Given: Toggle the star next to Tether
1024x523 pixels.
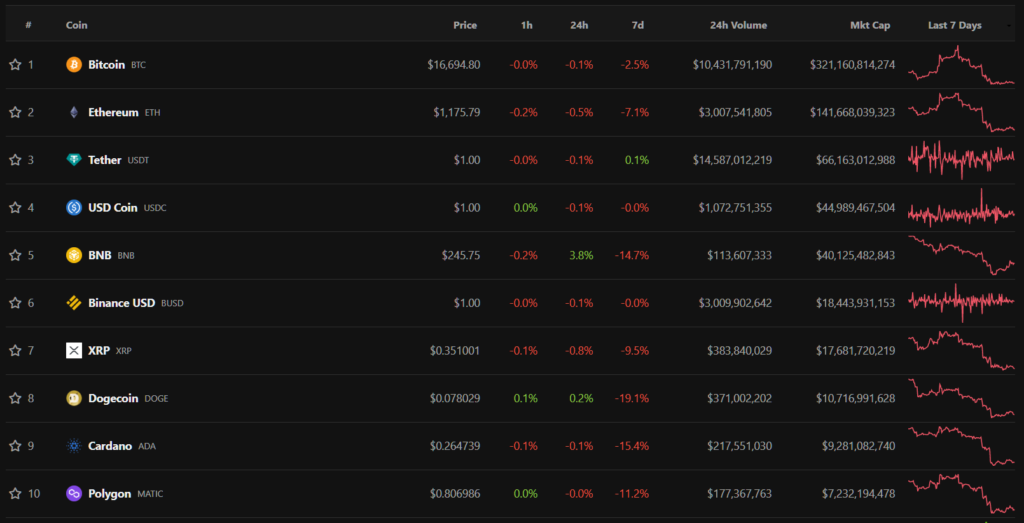Looking at the screenshot, I should (15, 160).
